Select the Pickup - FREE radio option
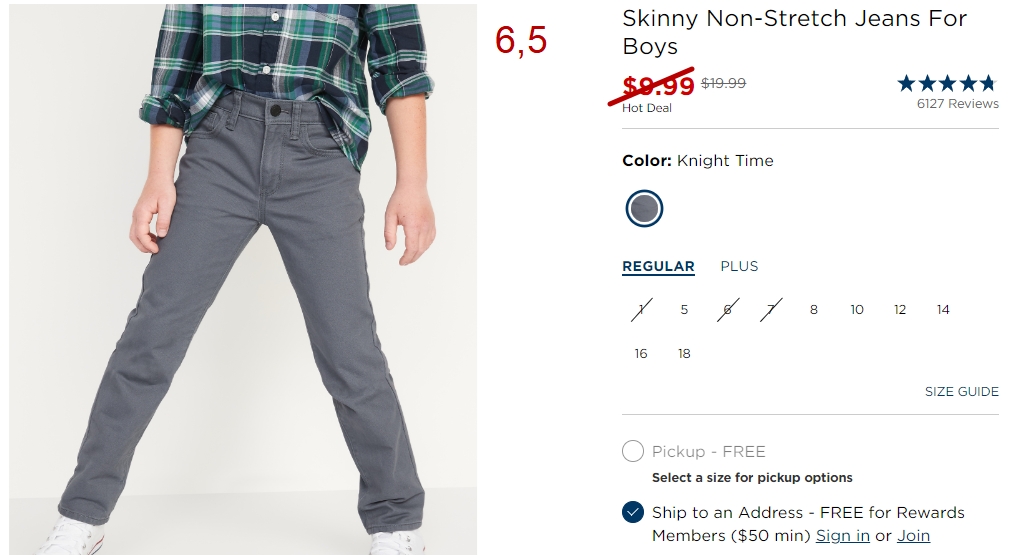The width and height of the screenshot is (1035, 555). click(632, 451)
